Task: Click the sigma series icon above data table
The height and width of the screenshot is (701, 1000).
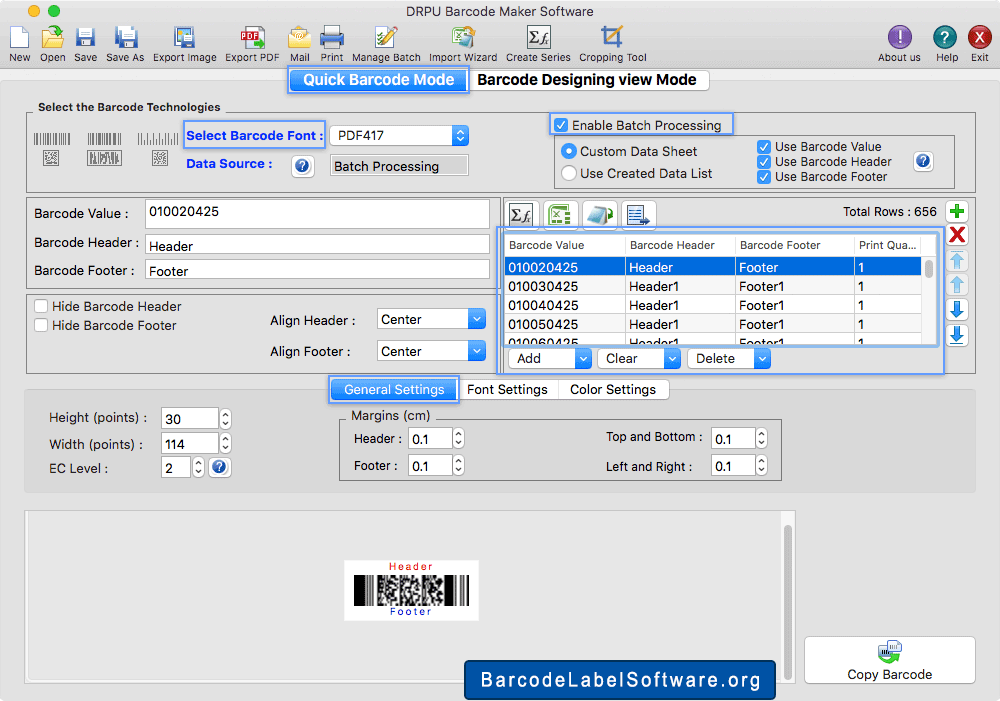Action: coord(521,215)
